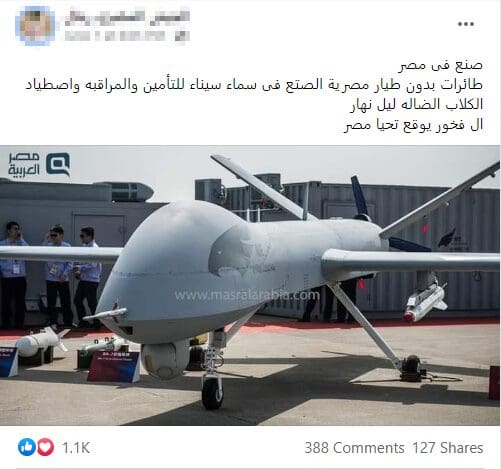Click the blurred author name at top
The width and height of the screenshot is (501, 469).
point(127,17)
